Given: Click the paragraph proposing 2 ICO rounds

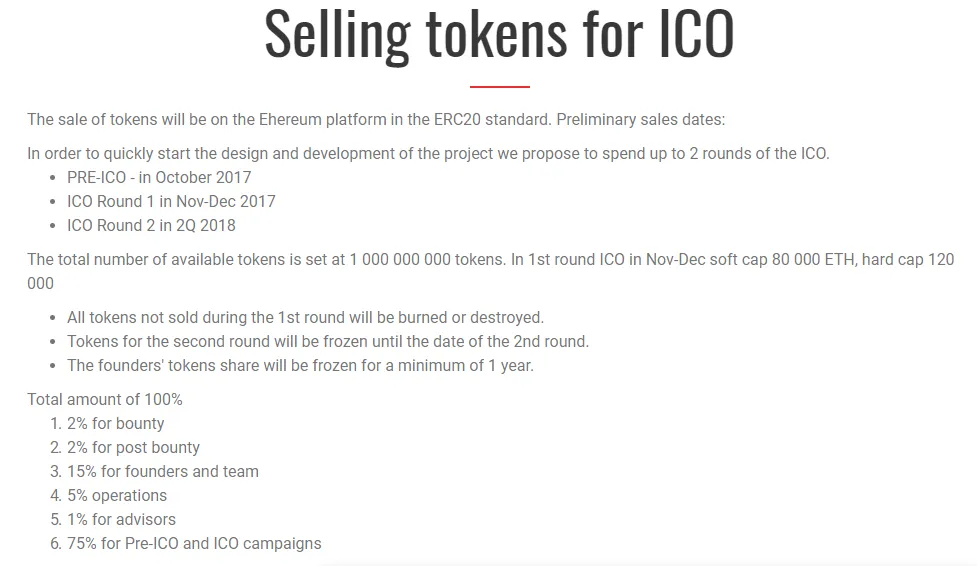Looking at the screenshot, I should point(428,153).
